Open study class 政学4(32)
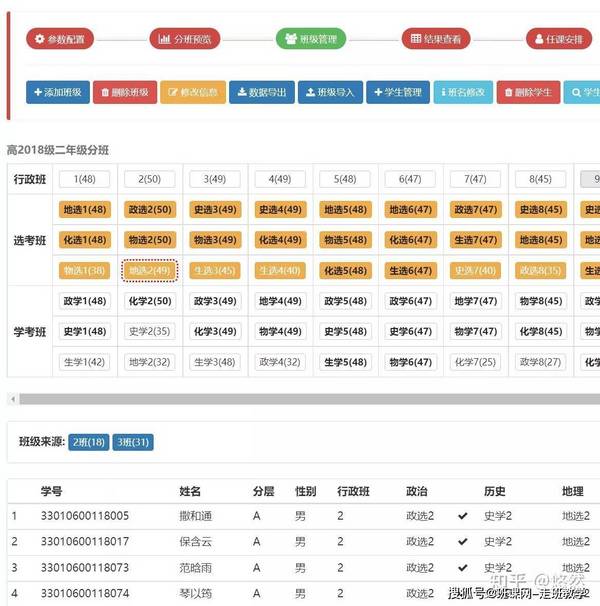 click(280, 362)
